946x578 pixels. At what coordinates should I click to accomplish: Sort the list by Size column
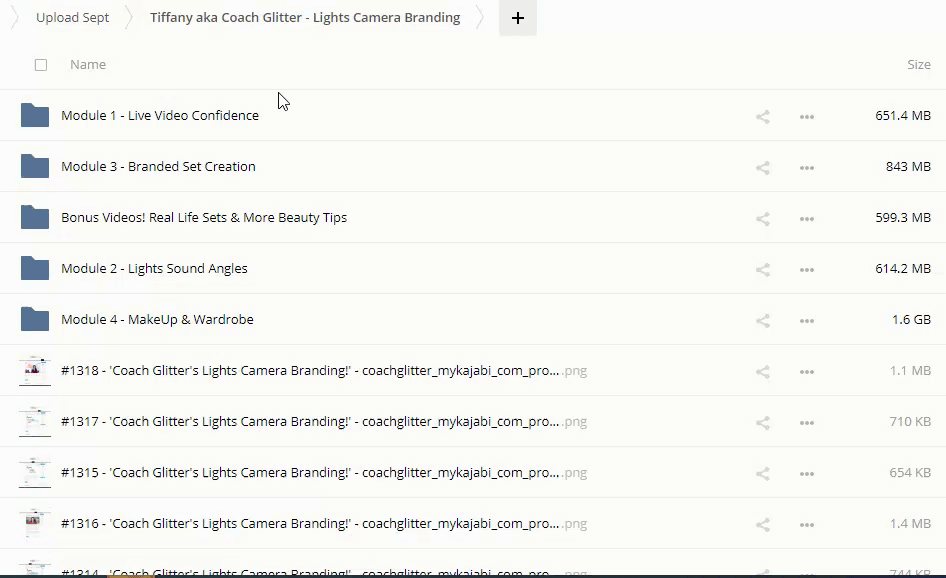918,65
